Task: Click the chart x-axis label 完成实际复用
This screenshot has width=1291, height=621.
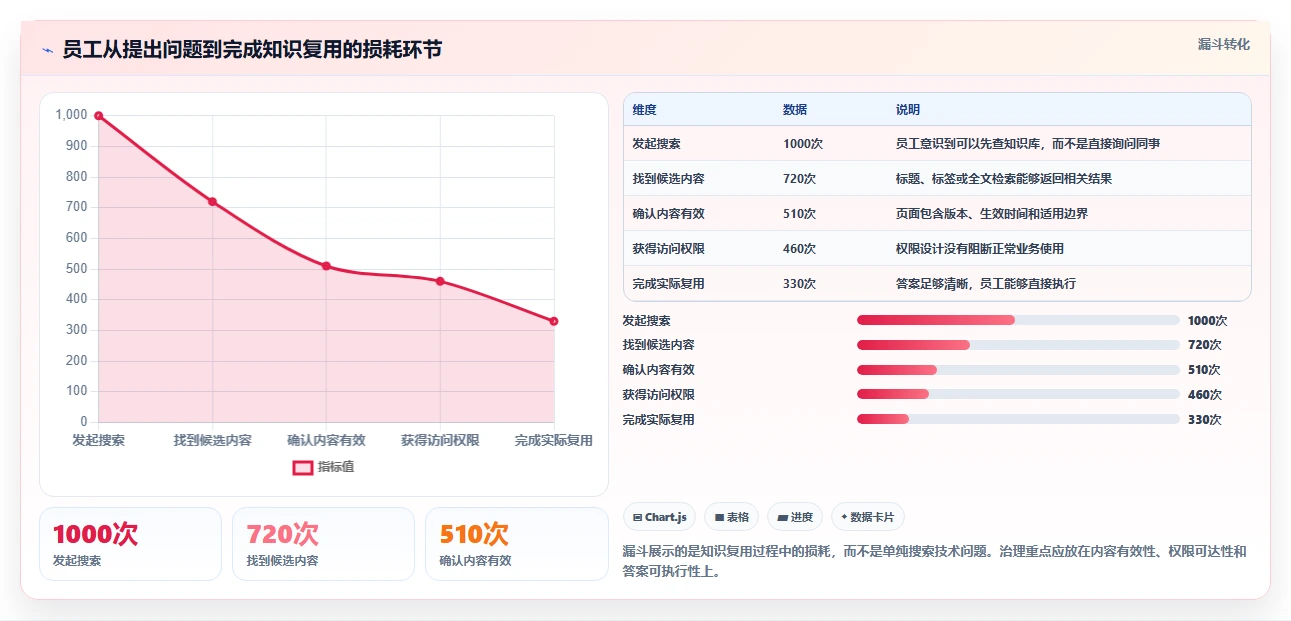Action: (553, 441)
